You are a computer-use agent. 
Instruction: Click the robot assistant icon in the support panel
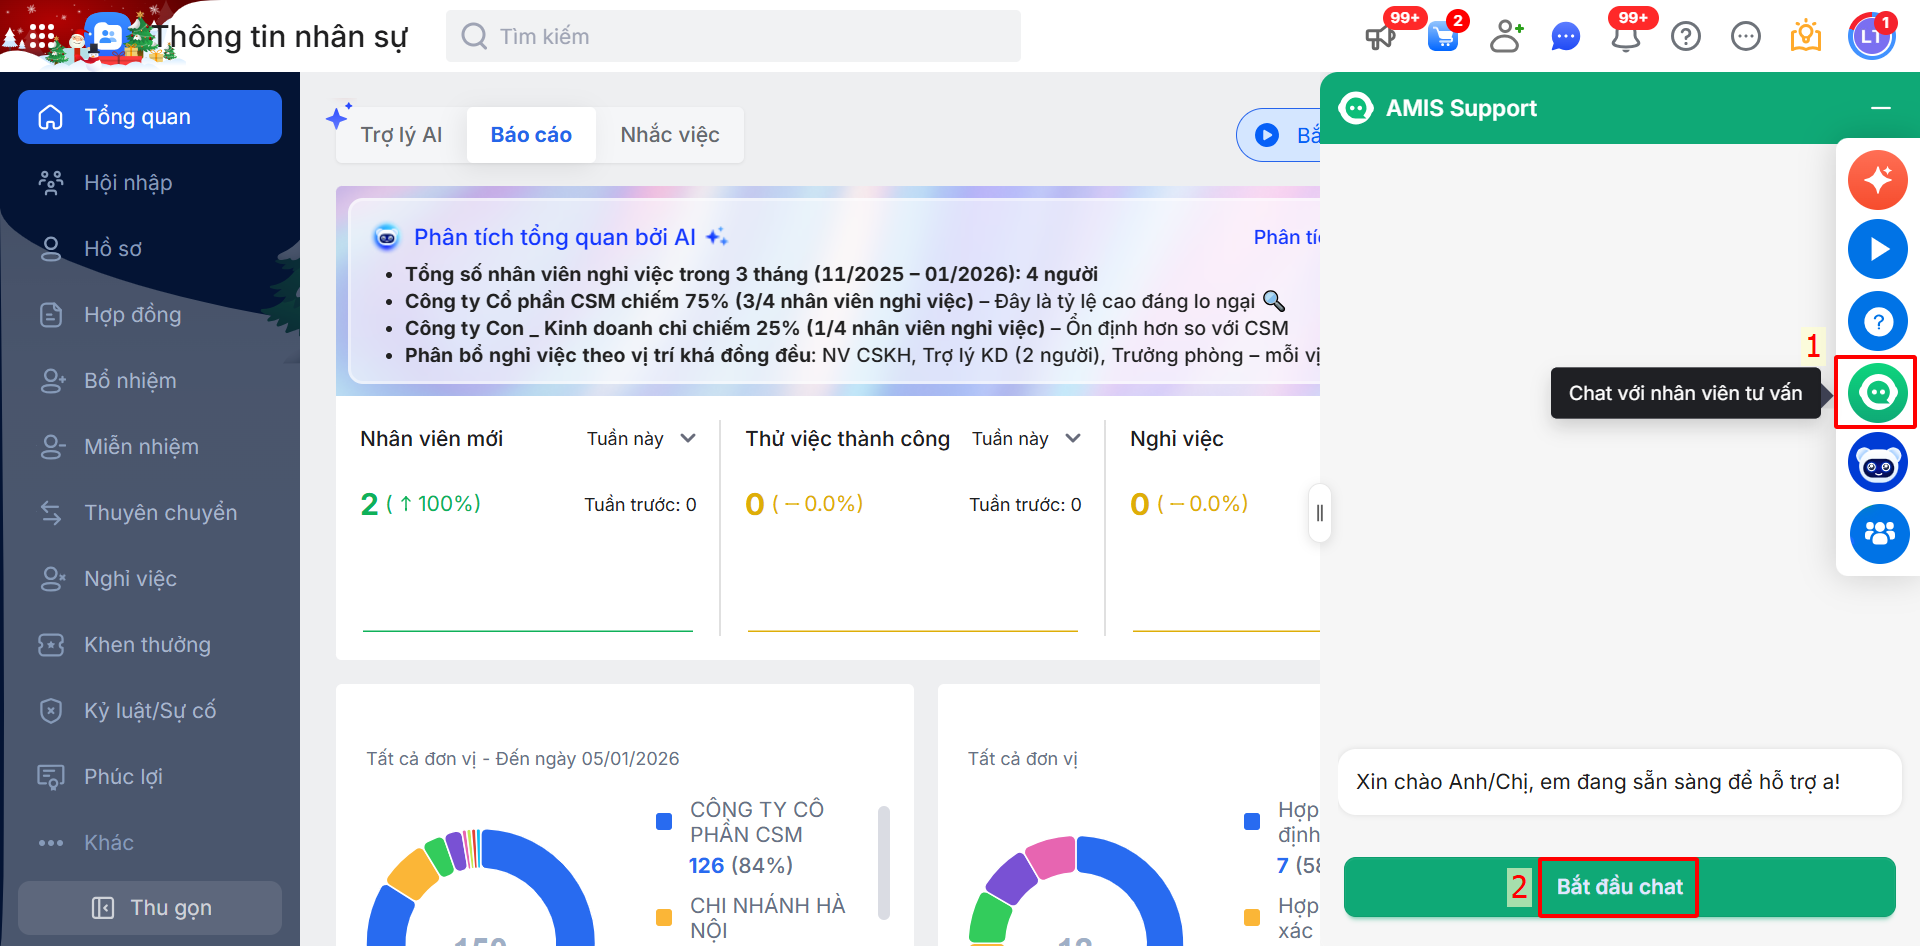(1878, 463)
